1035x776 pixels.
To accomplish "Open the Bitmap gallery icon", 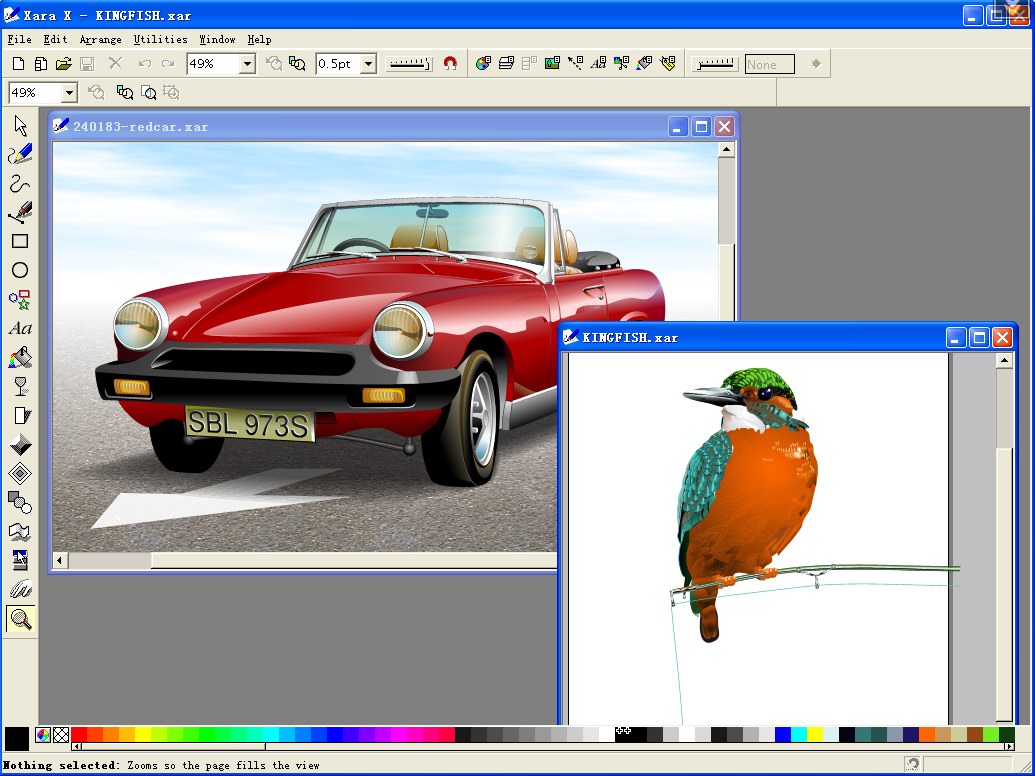I will [x=552, y=64].
